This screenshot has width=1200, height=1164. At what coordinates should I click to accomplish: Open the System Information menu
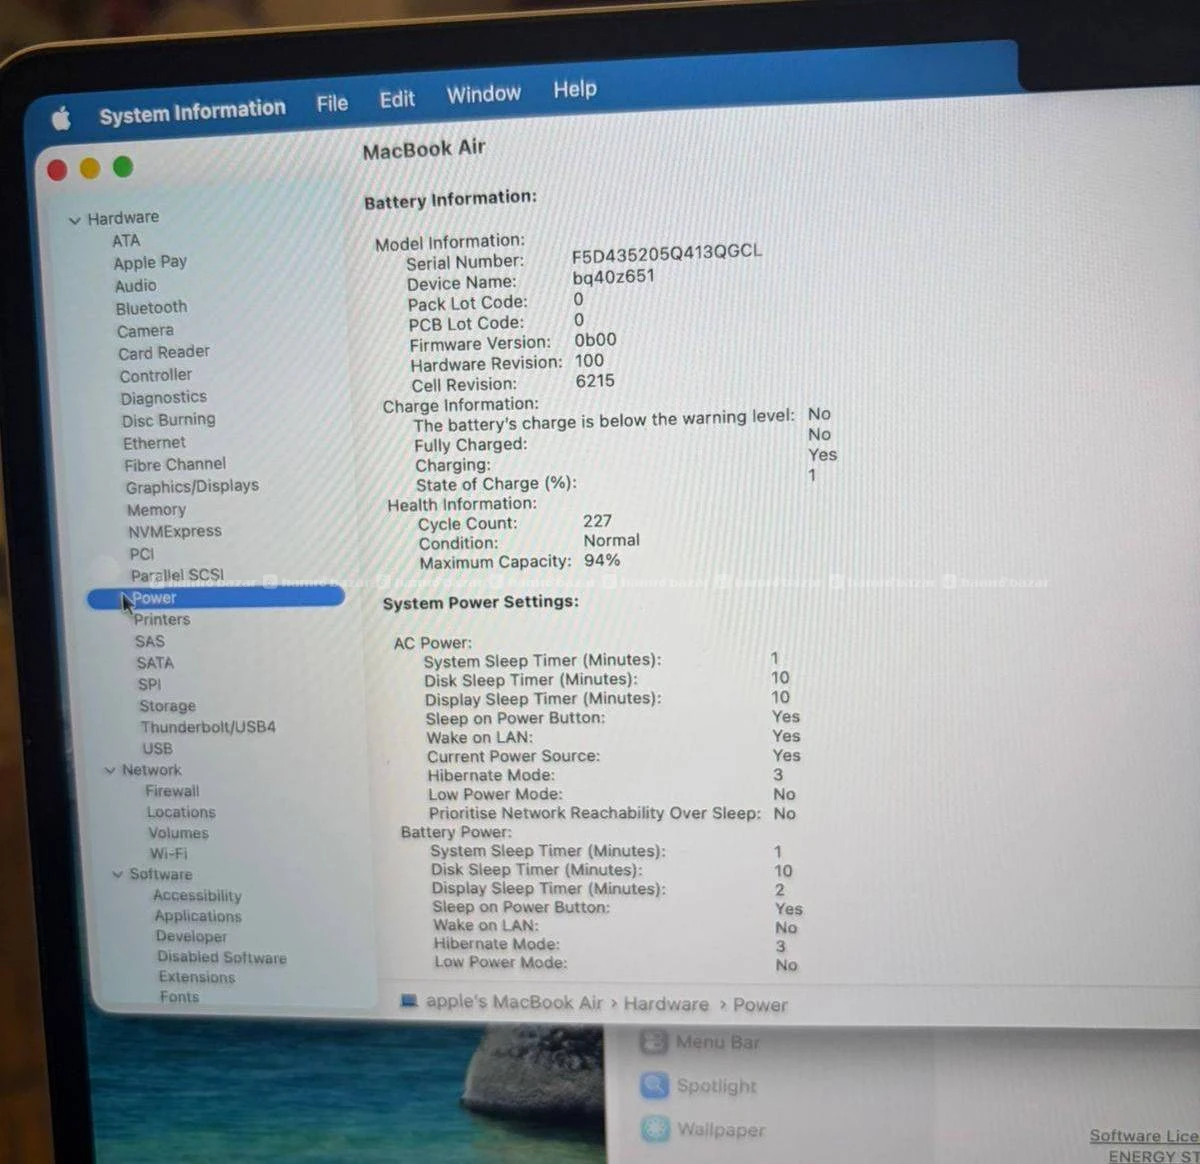192,111
